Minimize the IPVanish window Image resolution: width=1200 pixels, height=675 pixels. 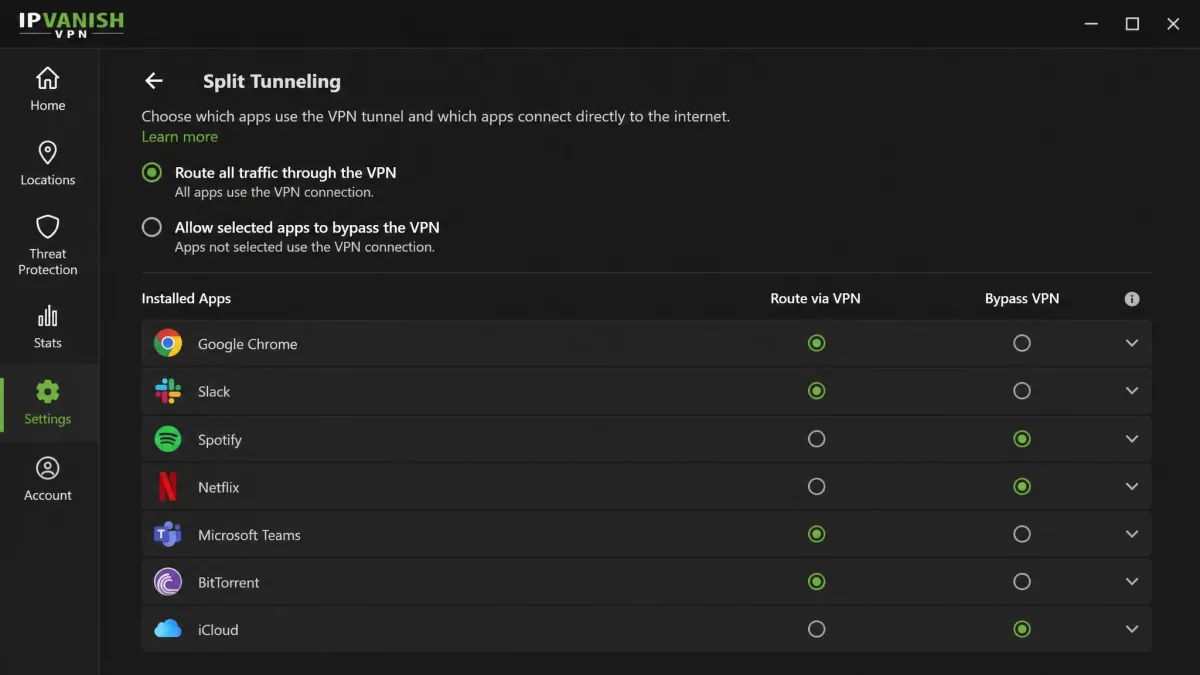(1090, 24)
